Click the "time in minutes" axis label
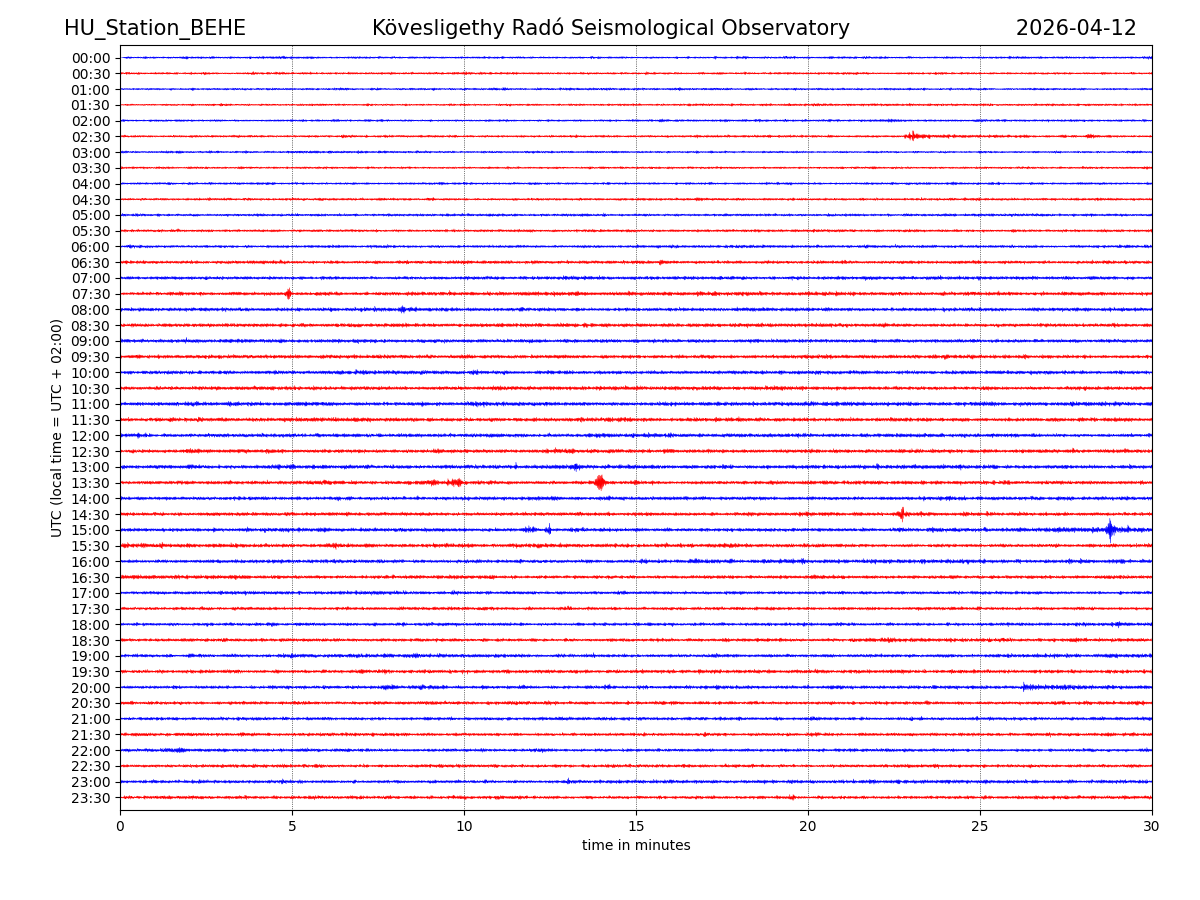Viewport: 1200px width, 900px height. pyautogui.click(x=636, y=845)
